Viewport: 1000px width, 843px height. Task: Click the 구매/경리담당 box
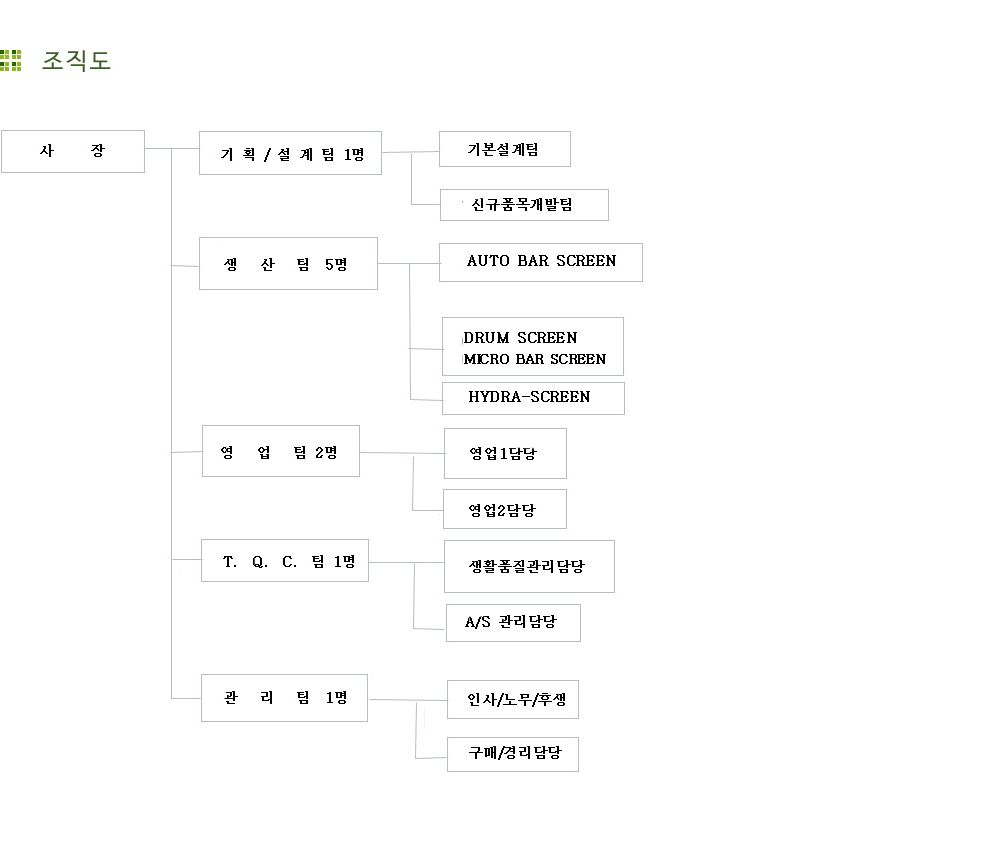(x=513, y=754)
